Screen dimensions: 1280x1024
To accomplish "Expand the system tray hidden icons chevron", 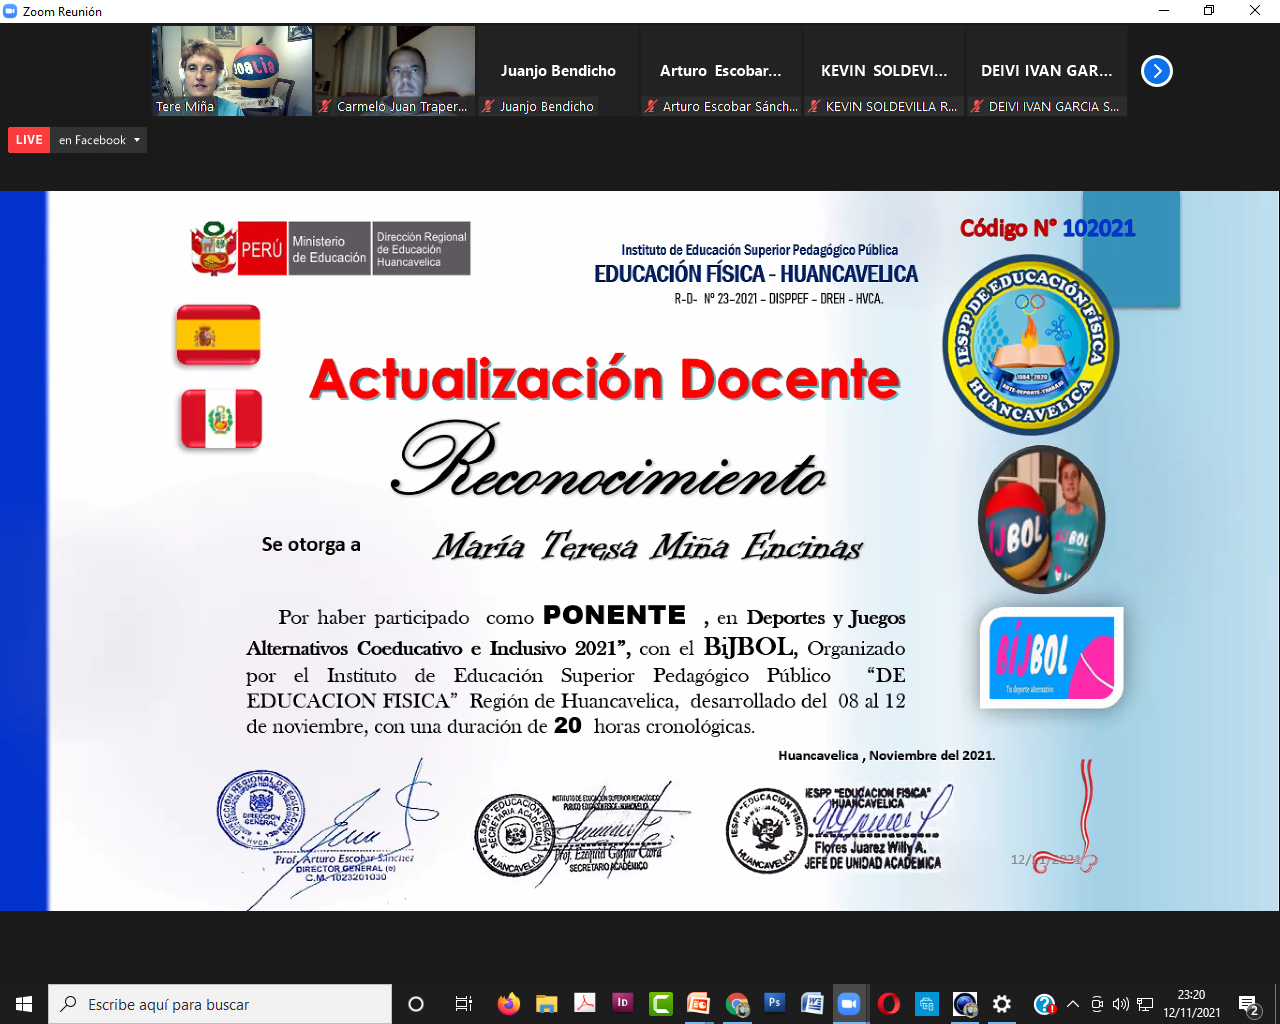I will click(x=1073, y=1004).
